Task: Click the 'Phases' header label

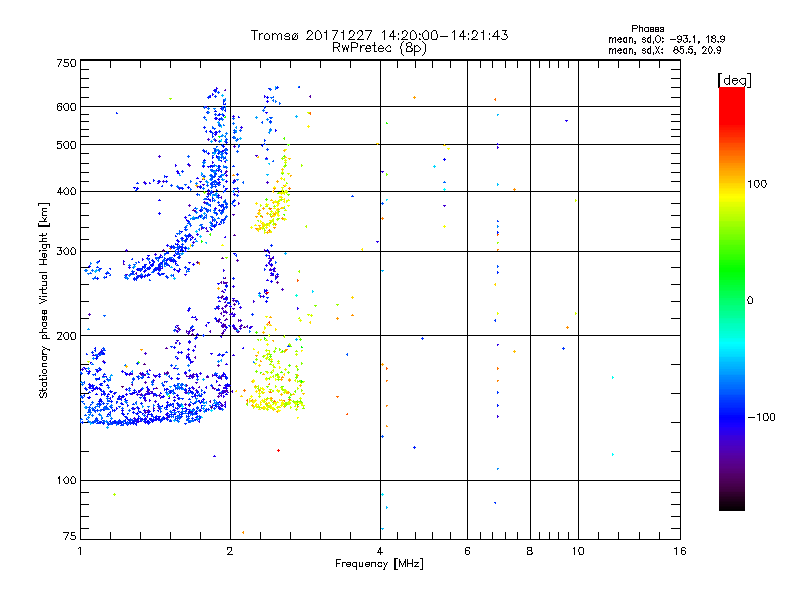Action: 647,29
